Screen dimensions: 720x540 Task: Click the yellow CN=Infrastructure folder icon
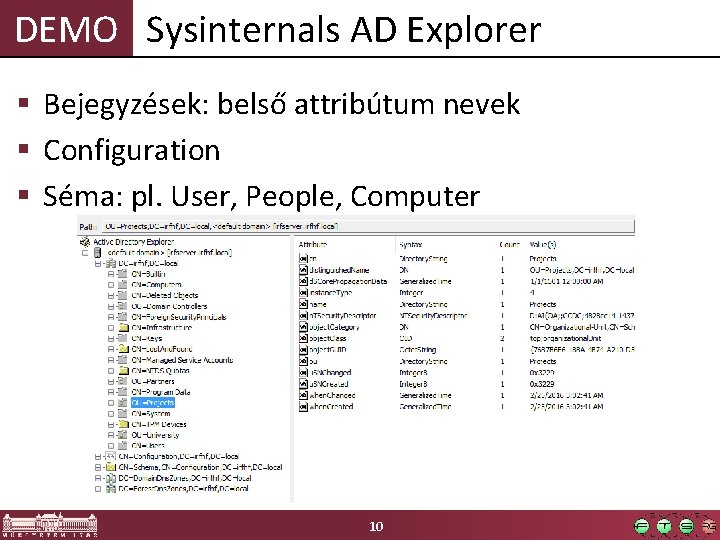[x=124, y=328]
